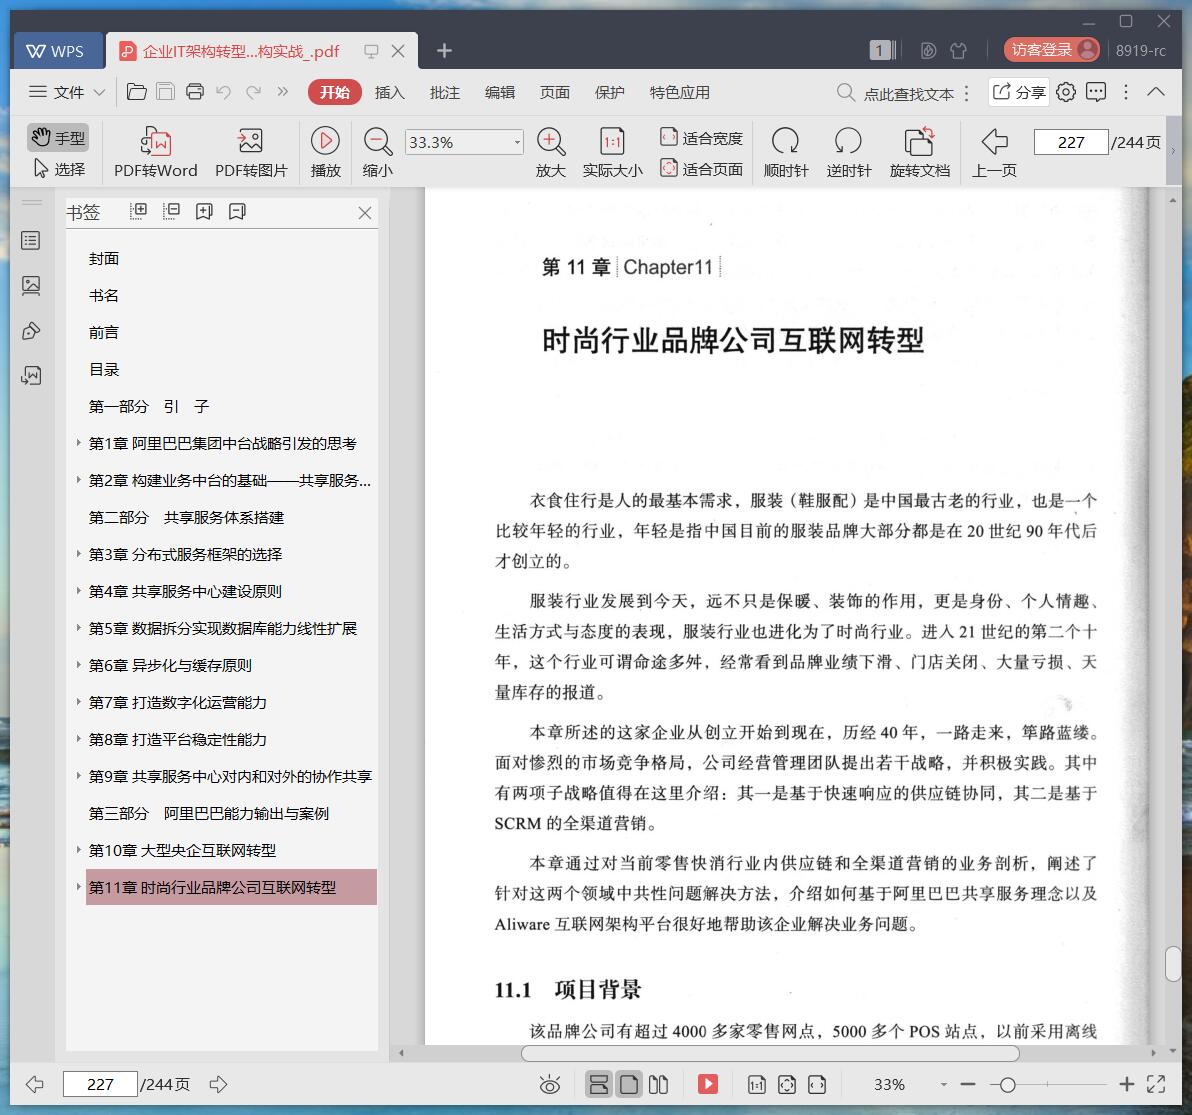This screenshot has height=1115, width=1192.
Task: Click the page number field in the toolbar
Action: pyautogui.click(x=1070, y=142)
